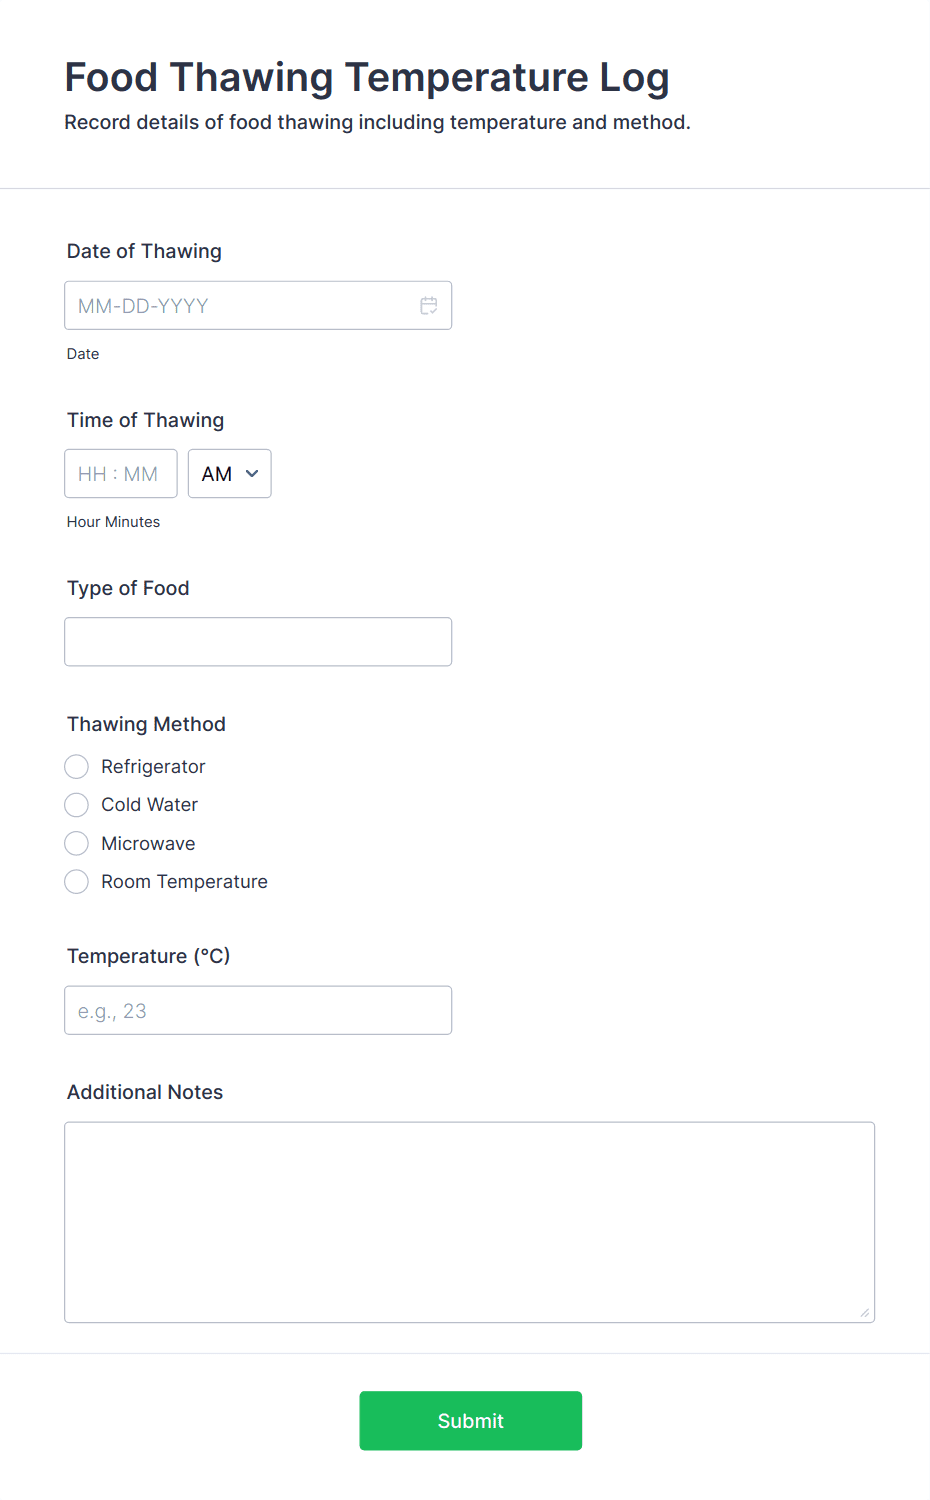Click the Food Thawing Temperature Log heading
Viewport: 930px width, 1500px height.
click(366, 77)
